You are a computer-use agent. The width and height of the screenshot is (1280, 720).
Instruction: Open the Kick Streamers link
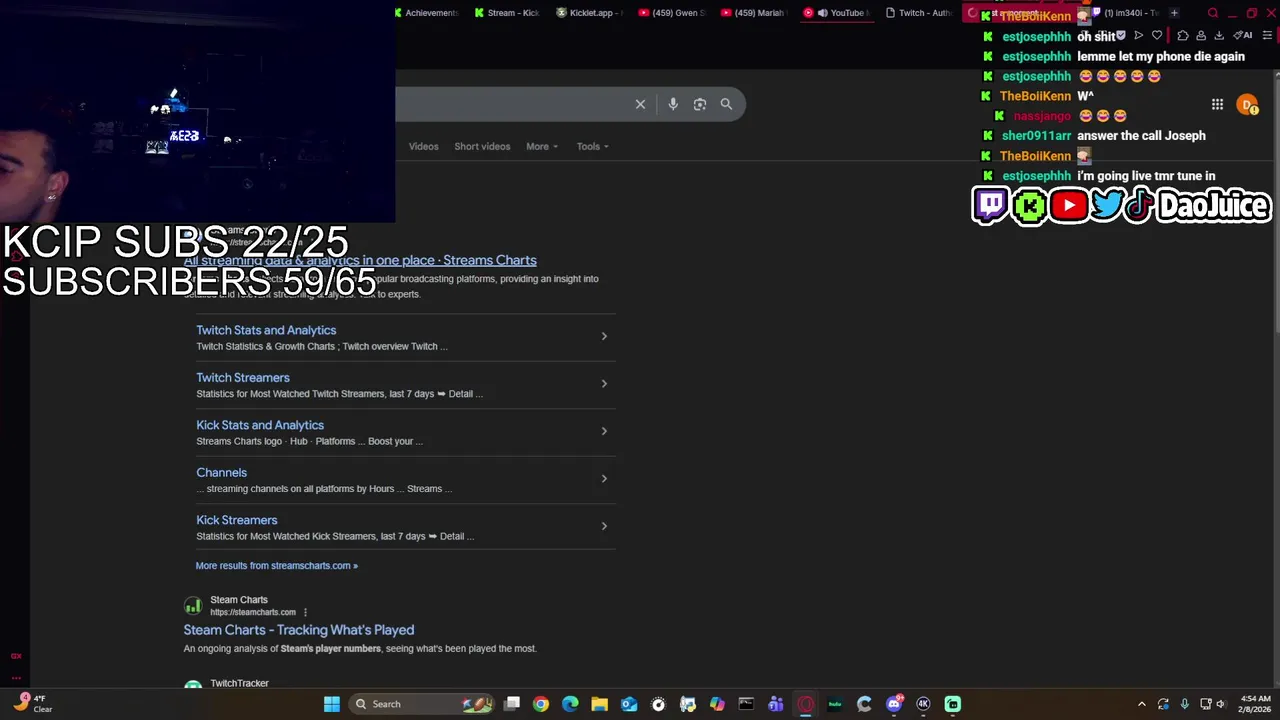237,520
